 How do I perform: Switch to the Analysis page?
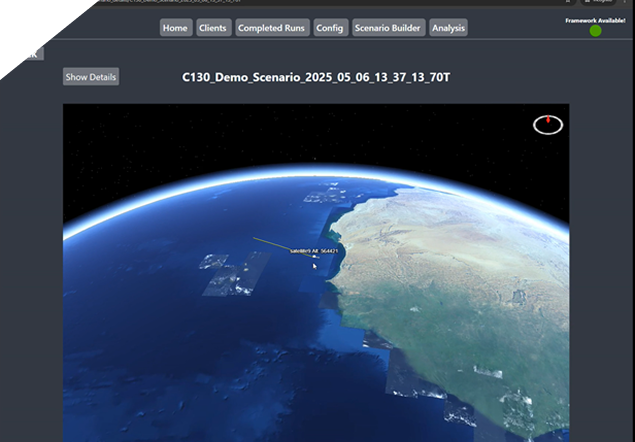(448, 28)
